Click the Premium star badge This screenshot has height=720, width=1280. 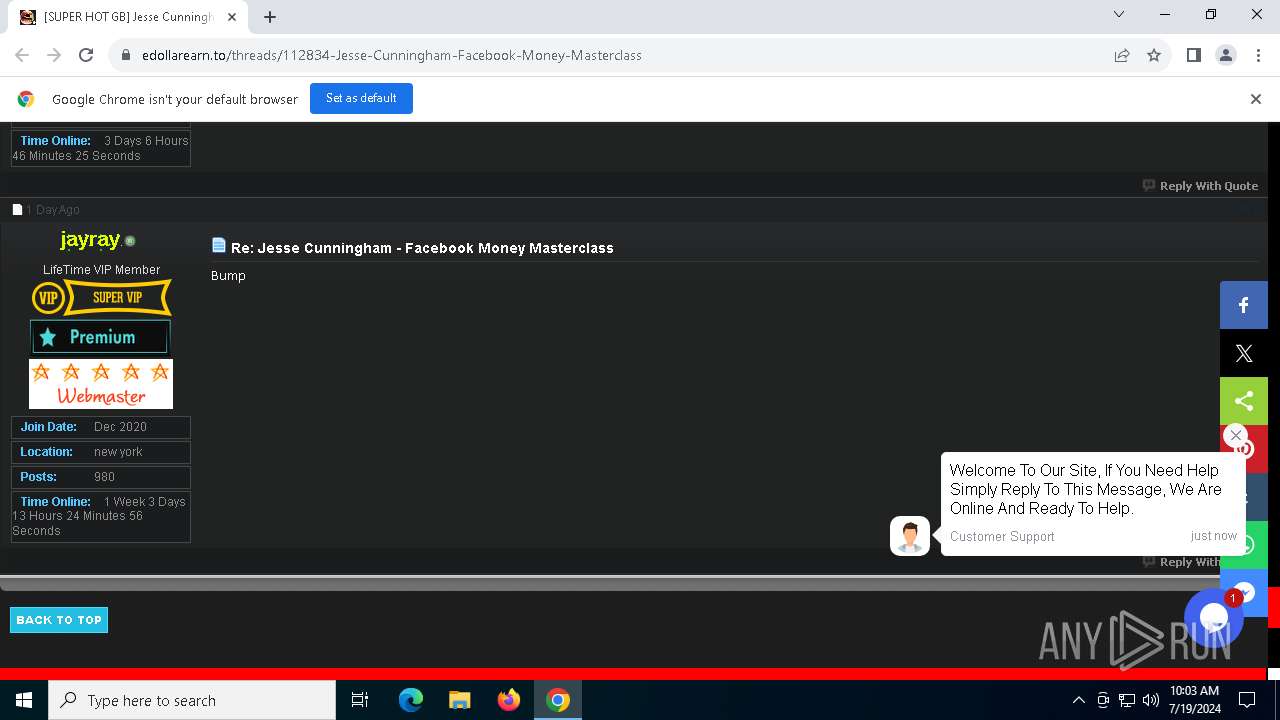(100, 337)
